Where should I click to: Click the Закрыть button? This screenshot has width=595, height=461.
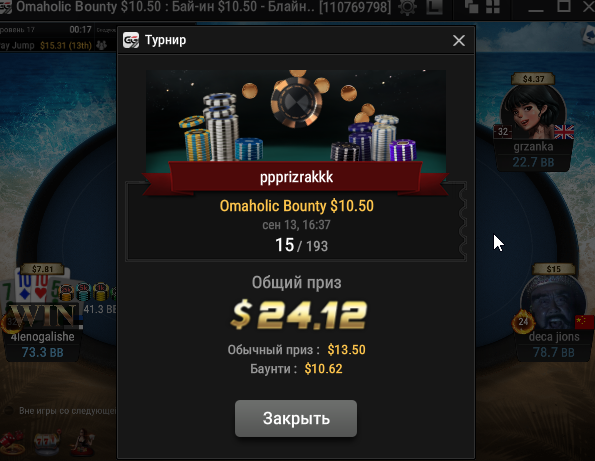coord(296,418)
